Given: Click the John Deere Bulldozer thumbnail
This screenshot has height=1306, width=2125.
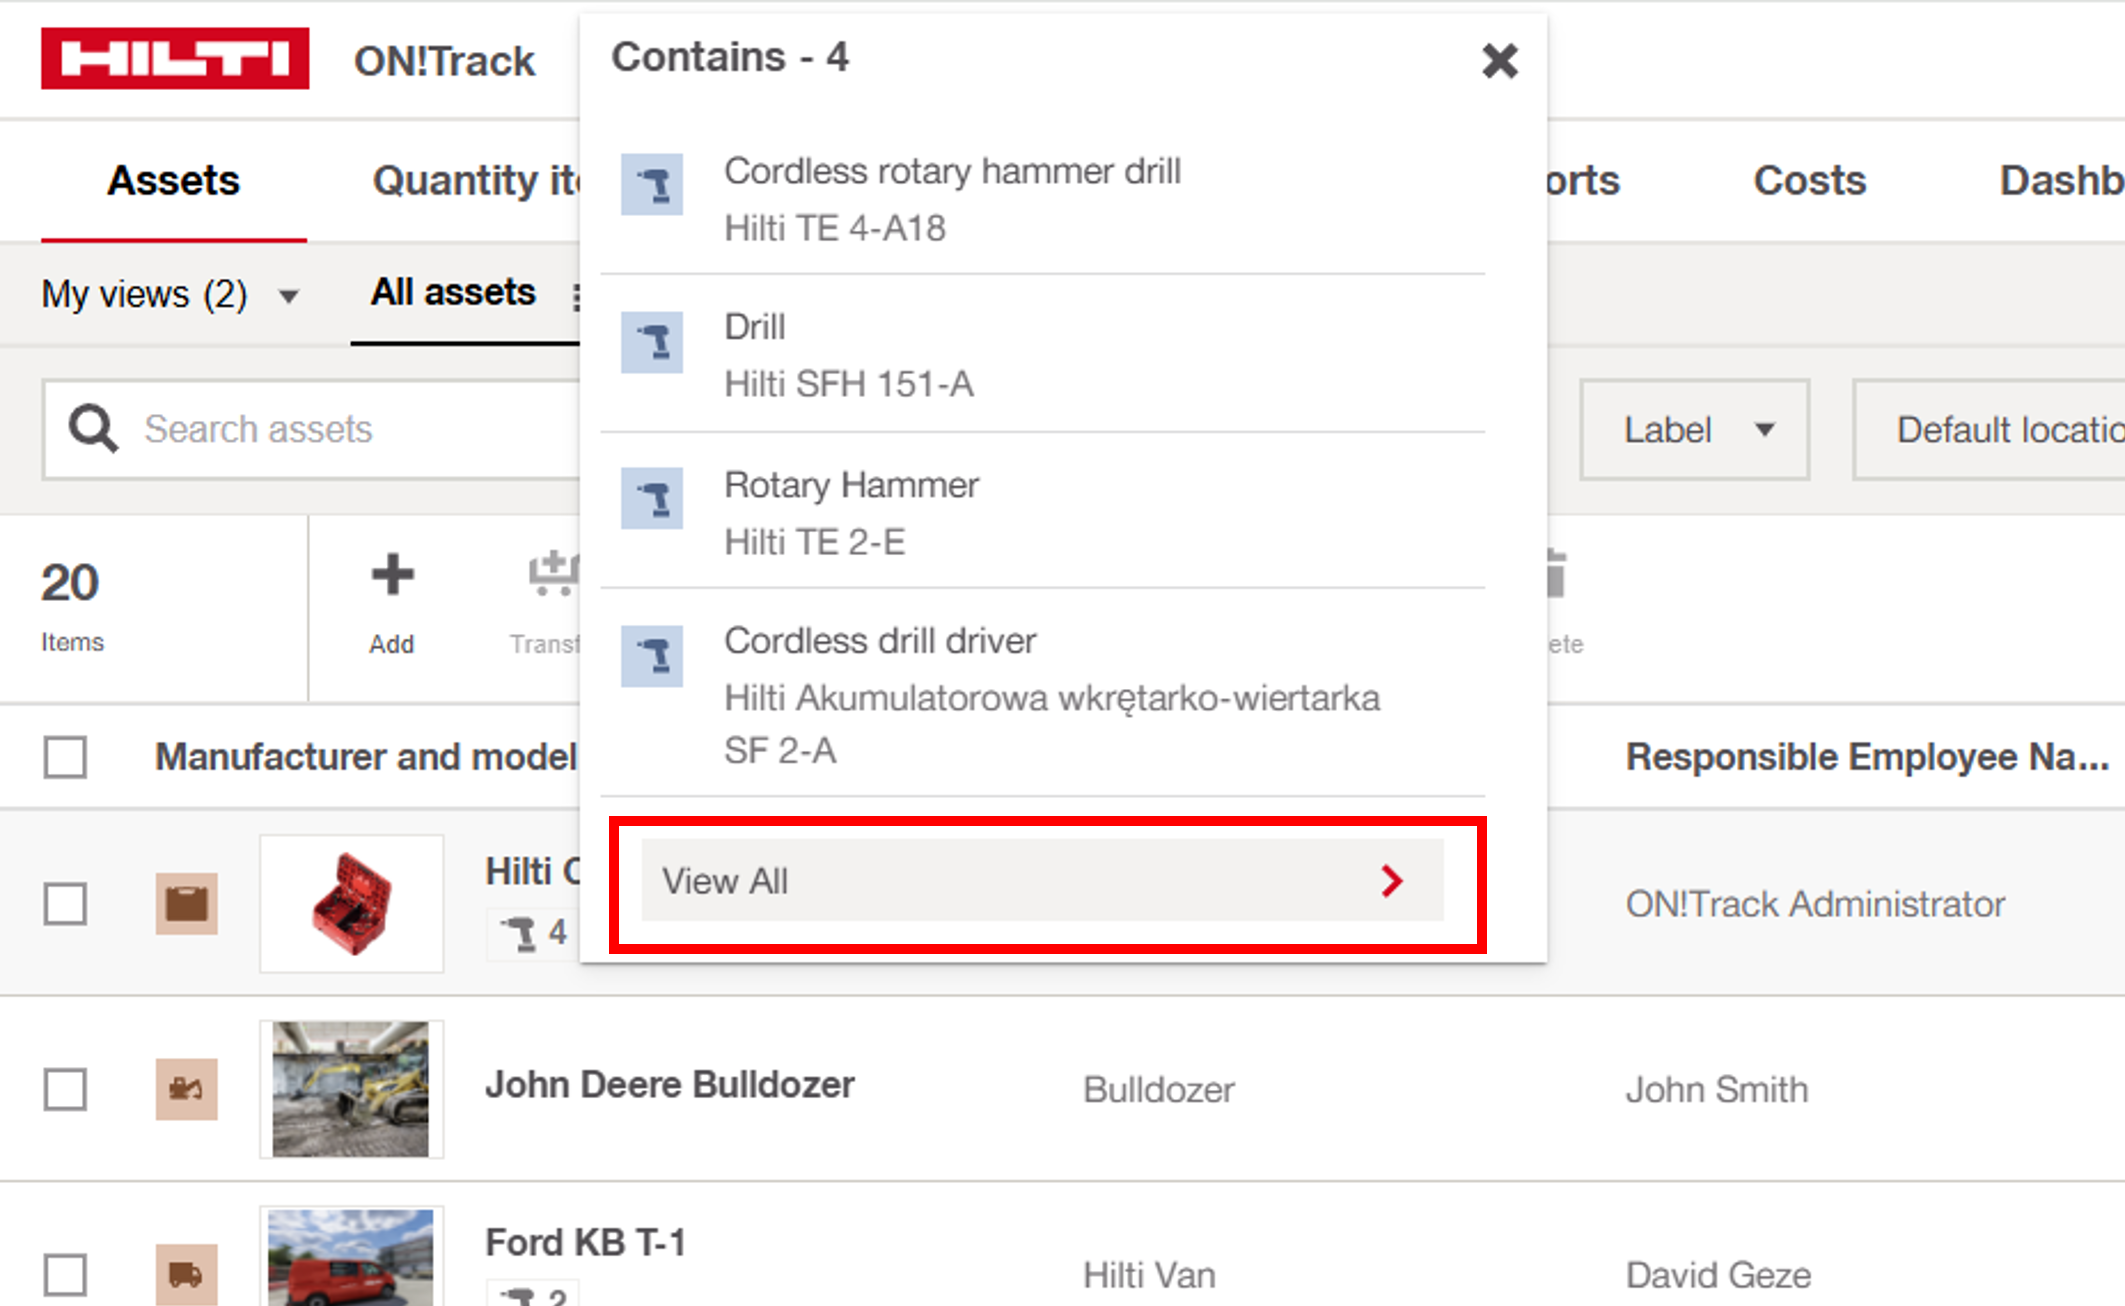Looking at the screenshot, I should (351, 1089).
